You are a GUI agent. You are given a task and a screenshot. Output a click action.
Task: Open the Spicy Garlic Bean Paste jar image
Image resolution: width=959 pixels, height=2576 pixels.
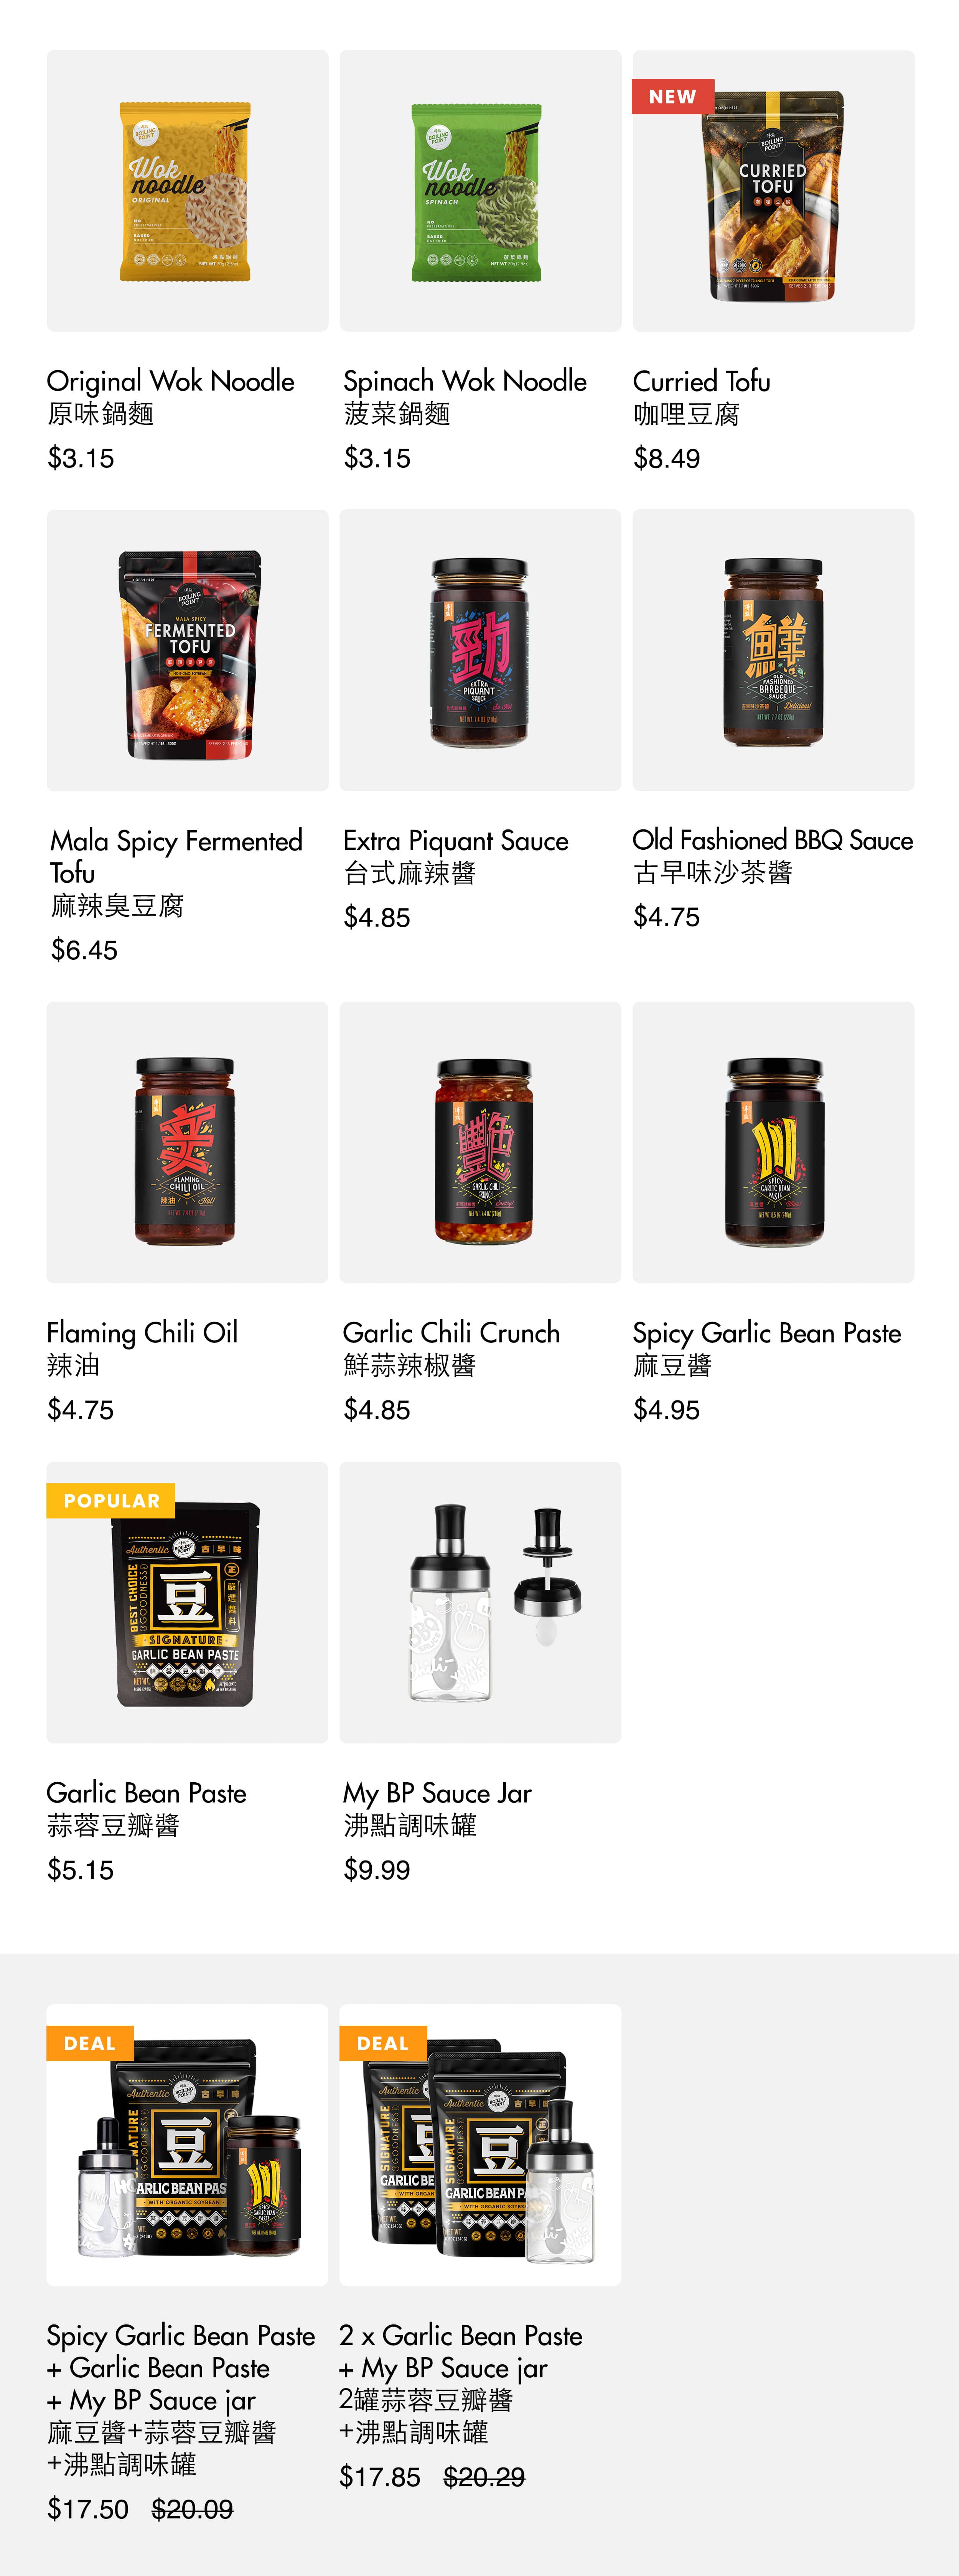tap(773, 1142)
